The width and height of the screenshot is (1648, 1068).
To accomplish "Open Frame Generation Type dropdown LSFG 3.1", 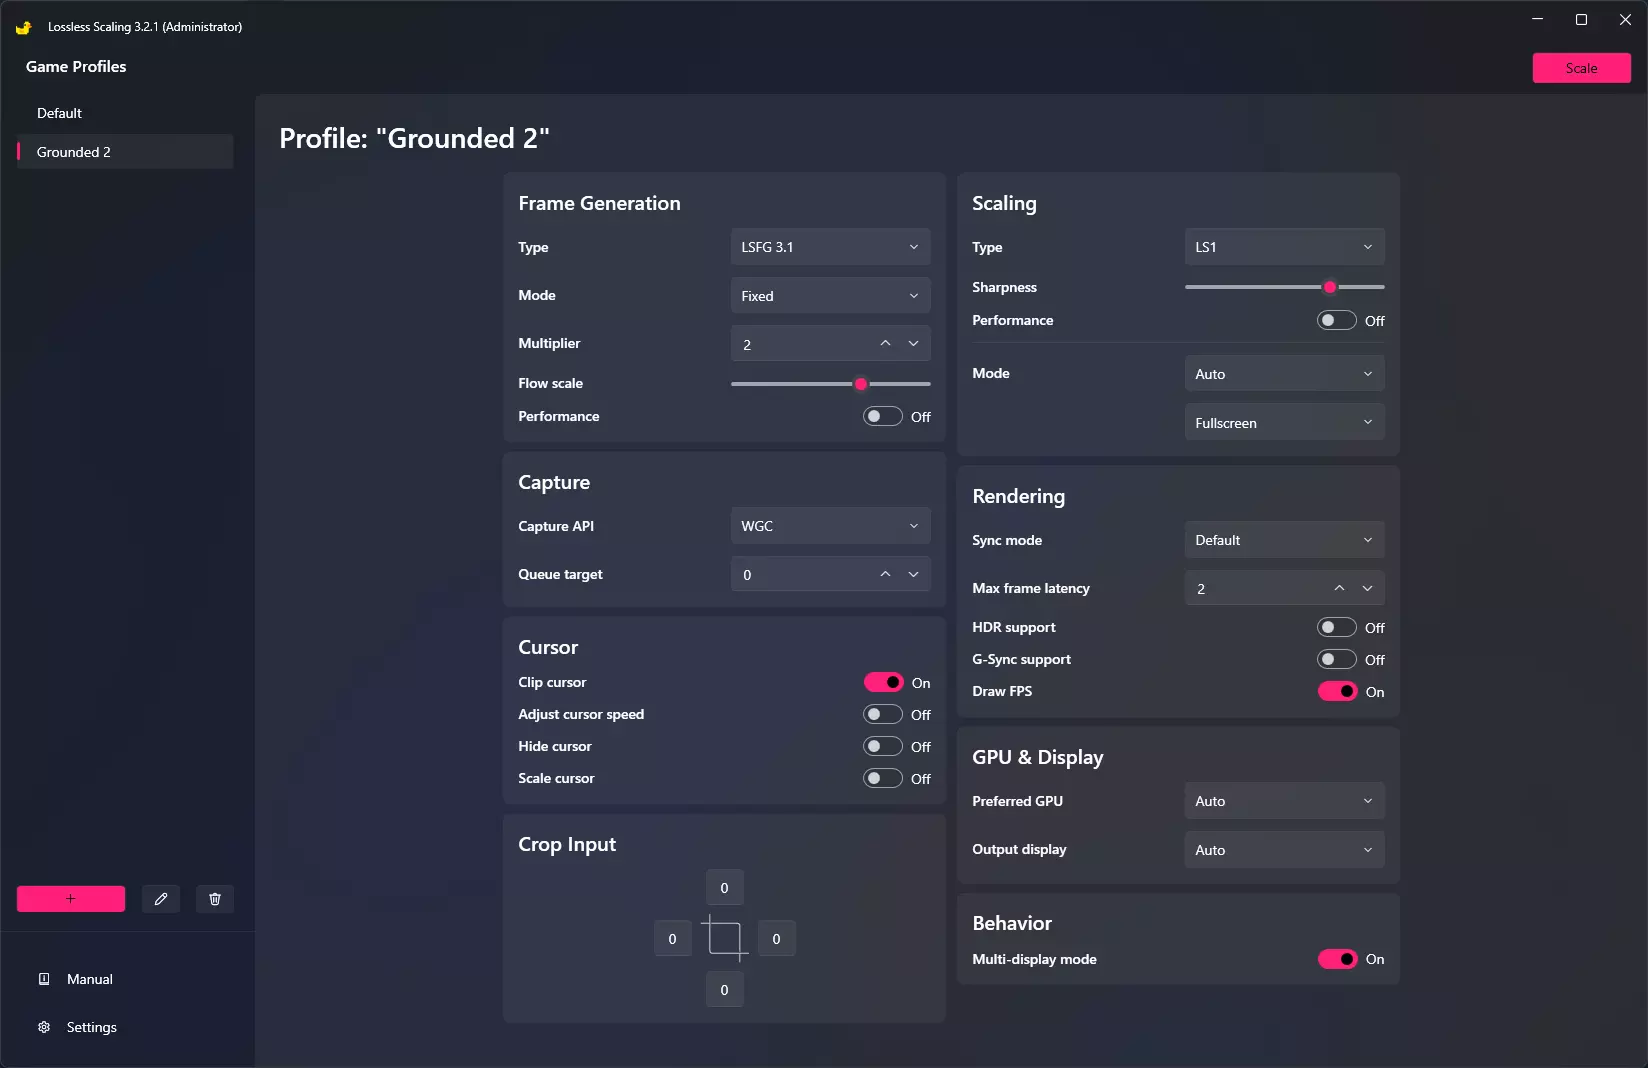I will click(x=830, y=247).
